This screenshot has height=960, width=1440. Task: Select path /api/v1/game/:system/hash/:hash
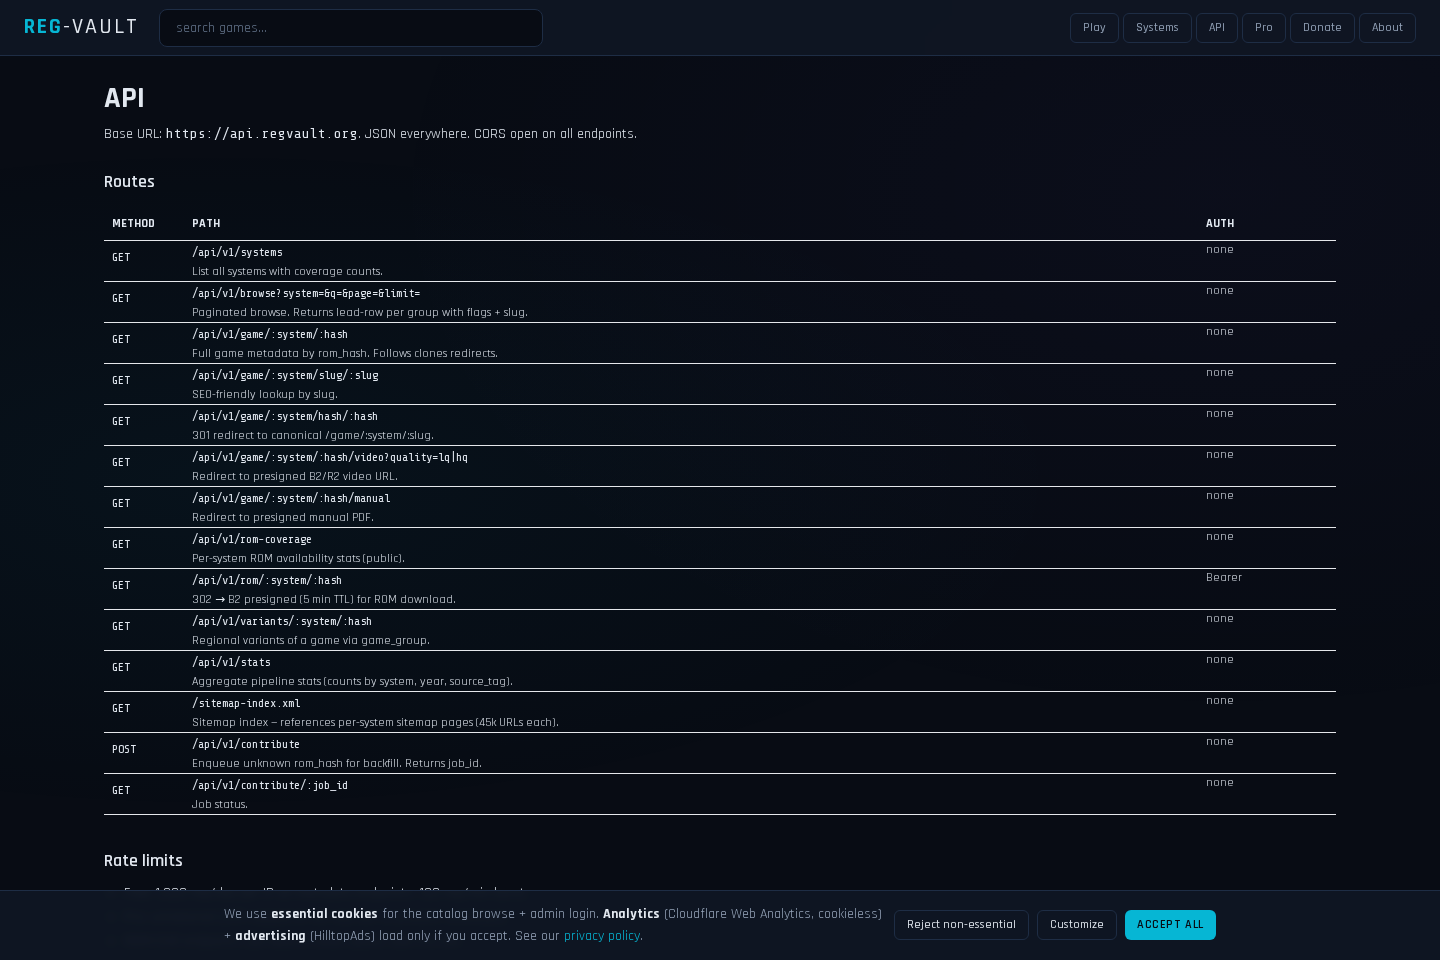[285, 417]
